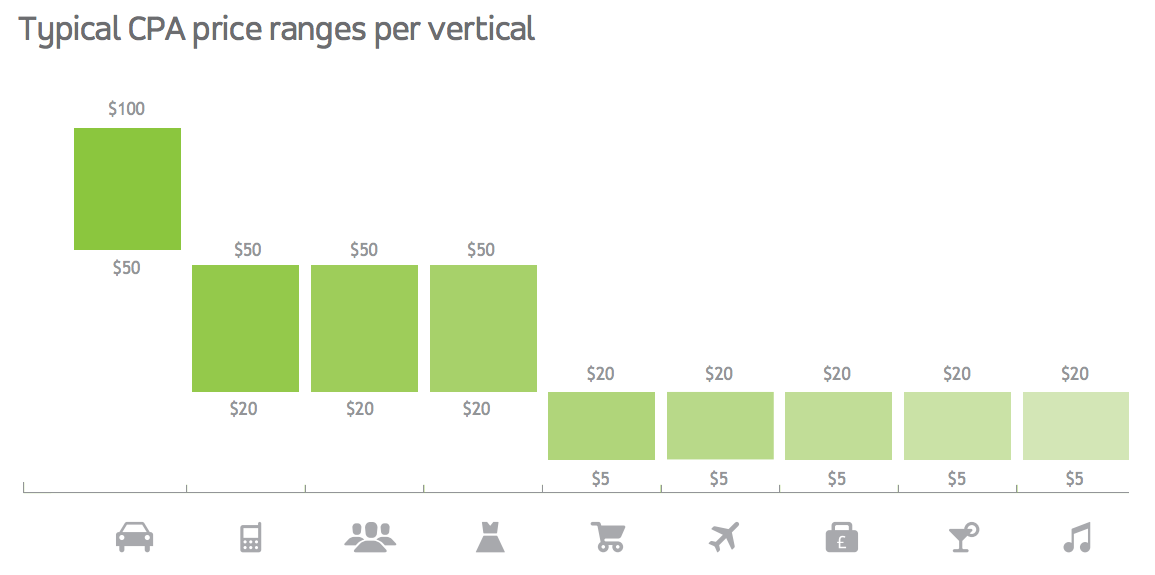1155x575 pixels.
Task: Click the group of people icon
Action: [371, 537]
